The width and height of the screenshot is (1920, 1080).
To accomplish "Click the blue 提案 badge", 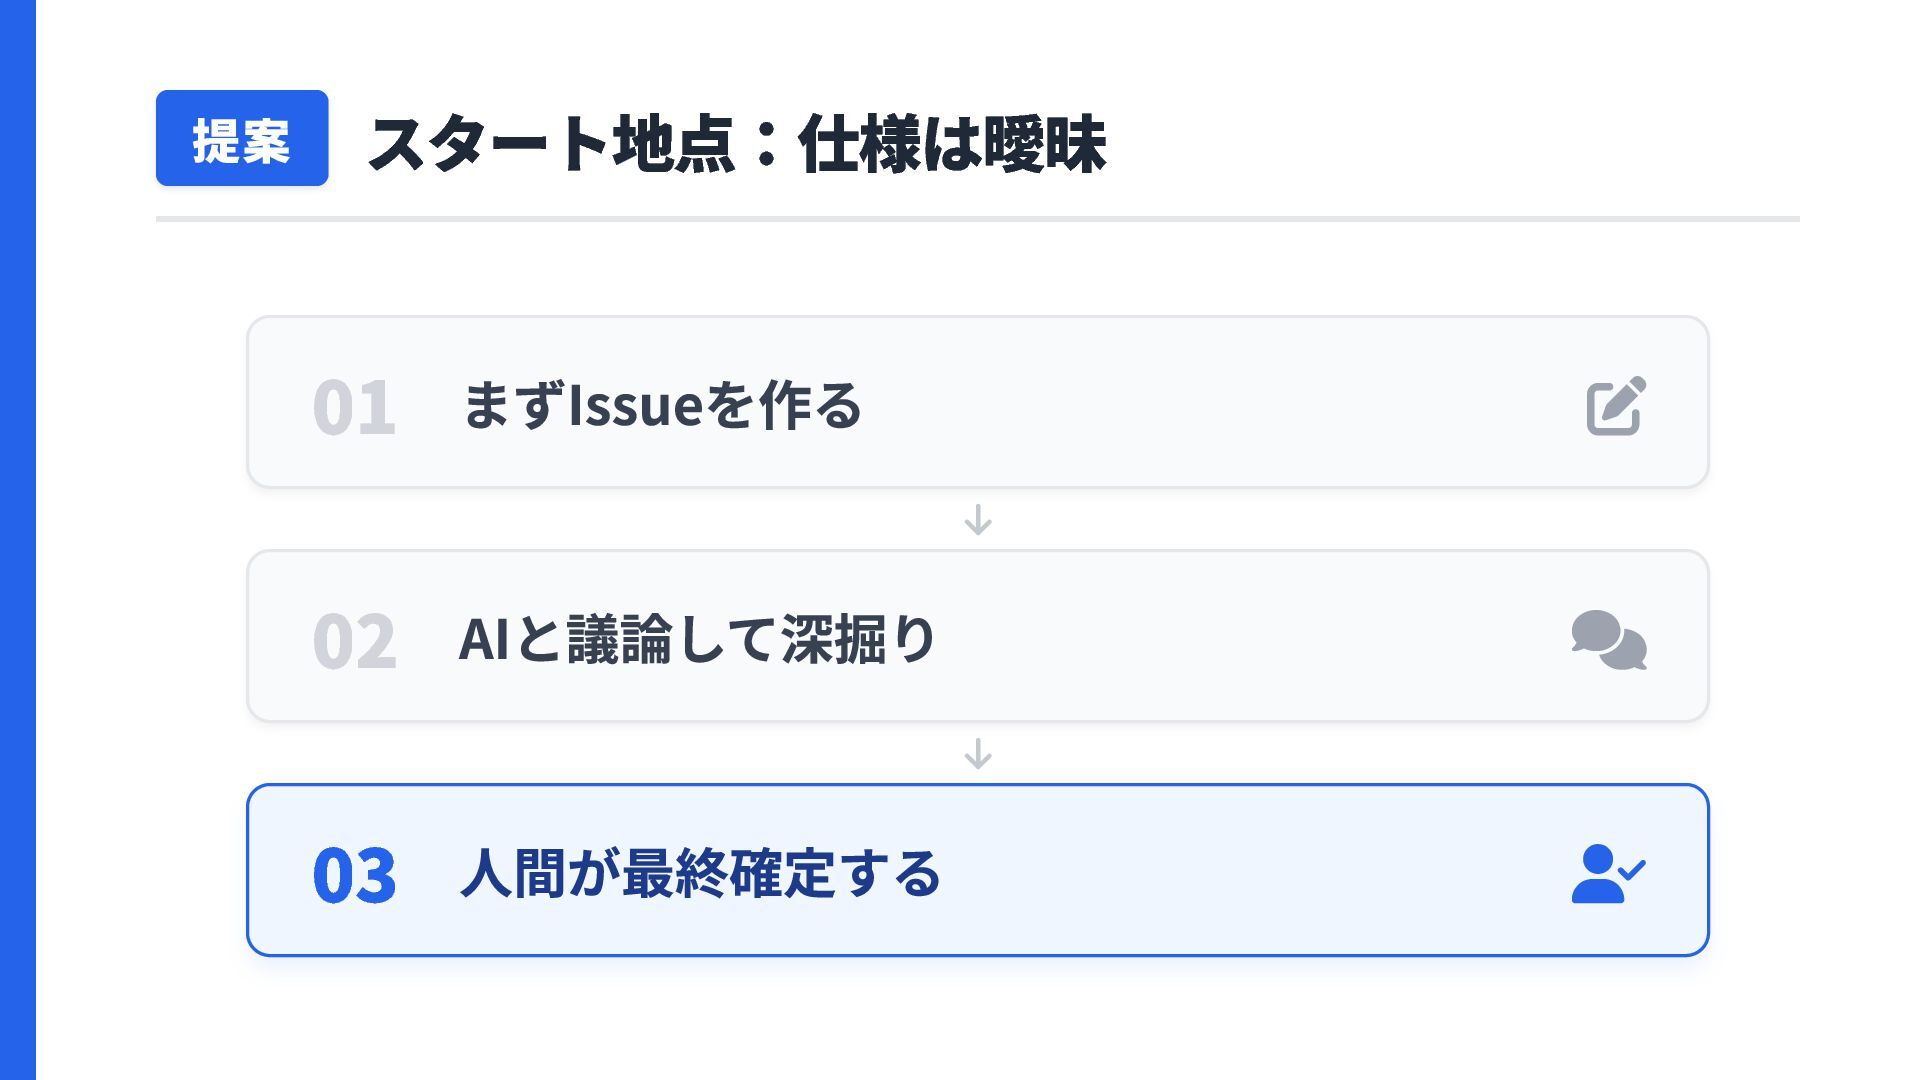I will pos(242,138).
